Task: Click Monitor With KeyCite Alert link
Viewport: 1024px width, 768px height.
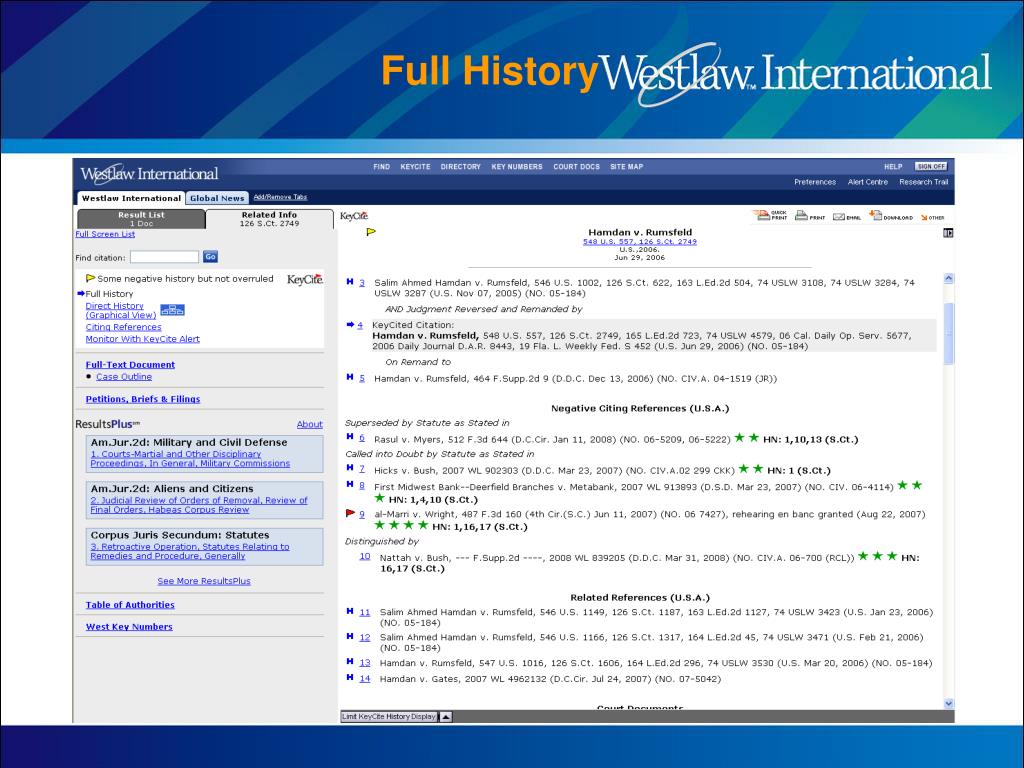Action: [142, 339]
